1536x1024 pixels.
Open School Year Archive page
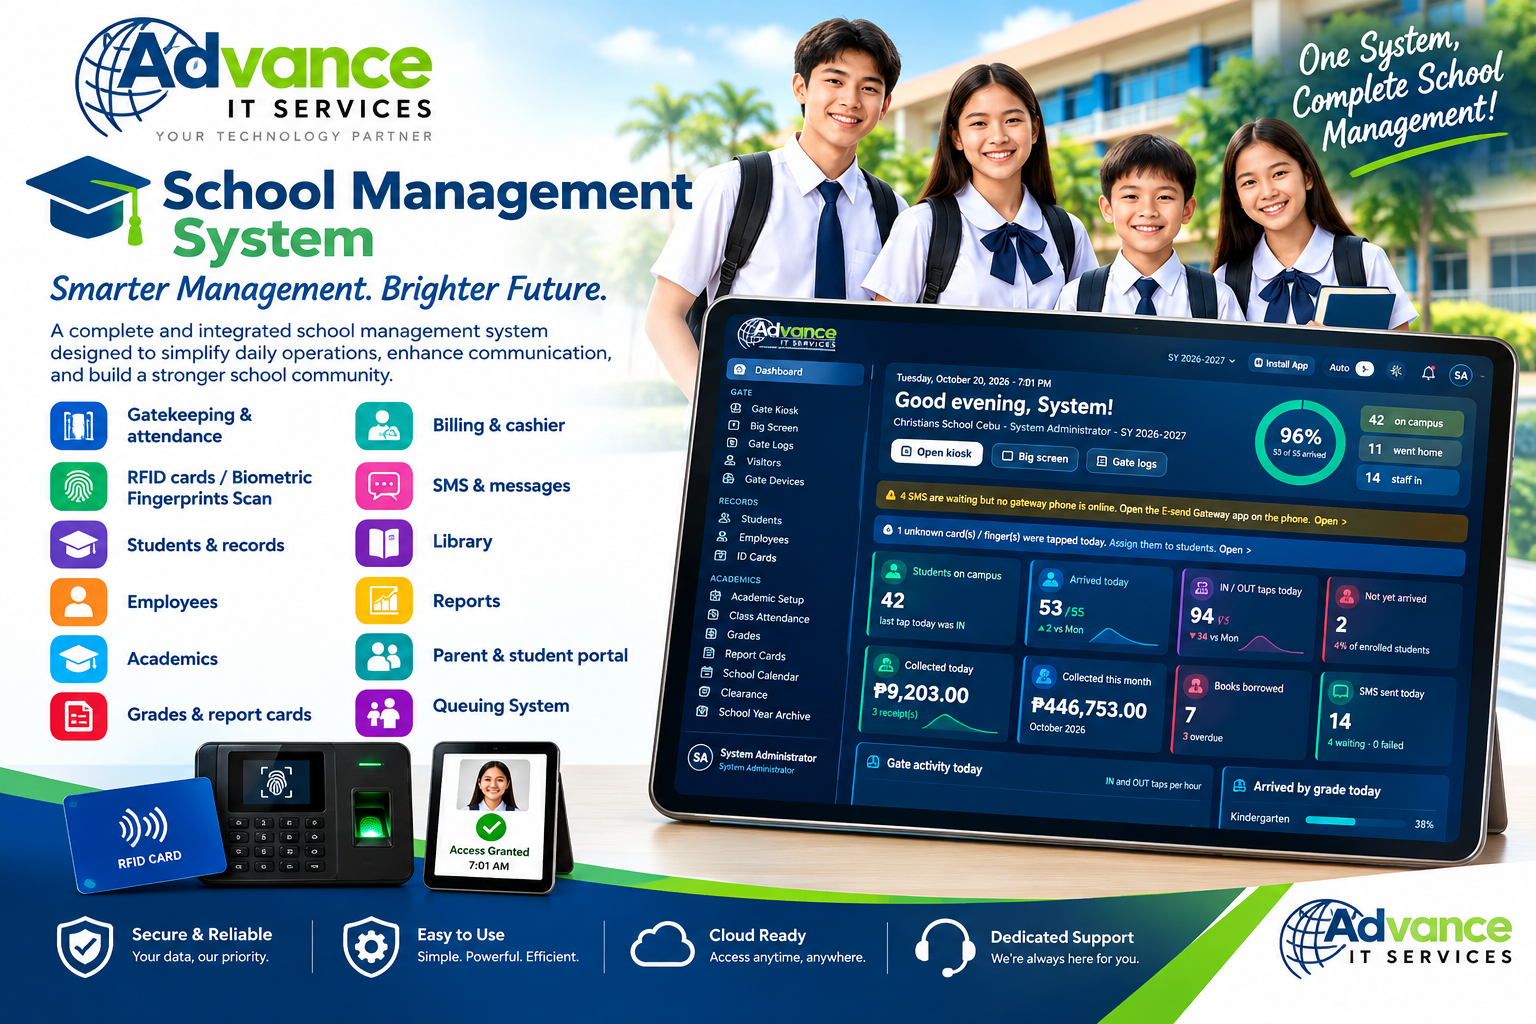click(755, 713)
